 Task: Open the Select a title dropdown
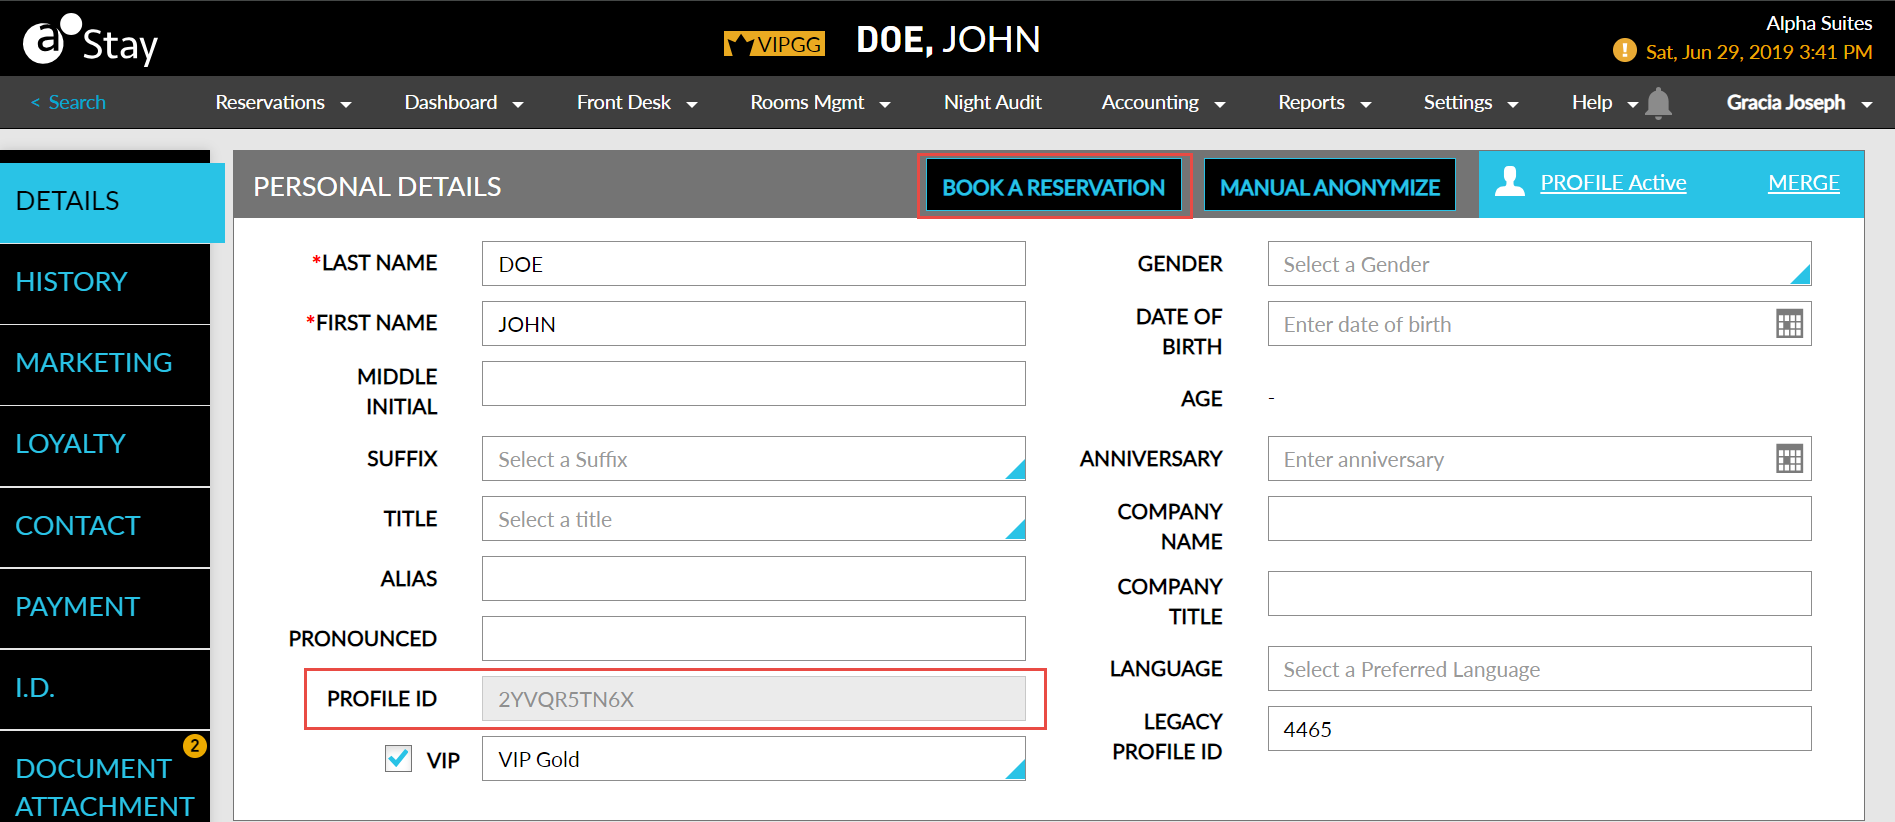pos(753,519)
